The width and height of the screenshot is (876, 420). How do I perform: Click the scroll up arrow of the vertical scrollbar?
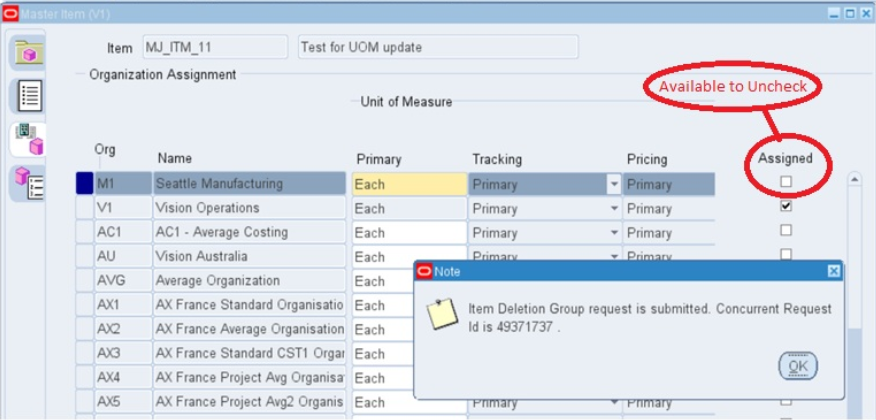[x=854, y=181]
